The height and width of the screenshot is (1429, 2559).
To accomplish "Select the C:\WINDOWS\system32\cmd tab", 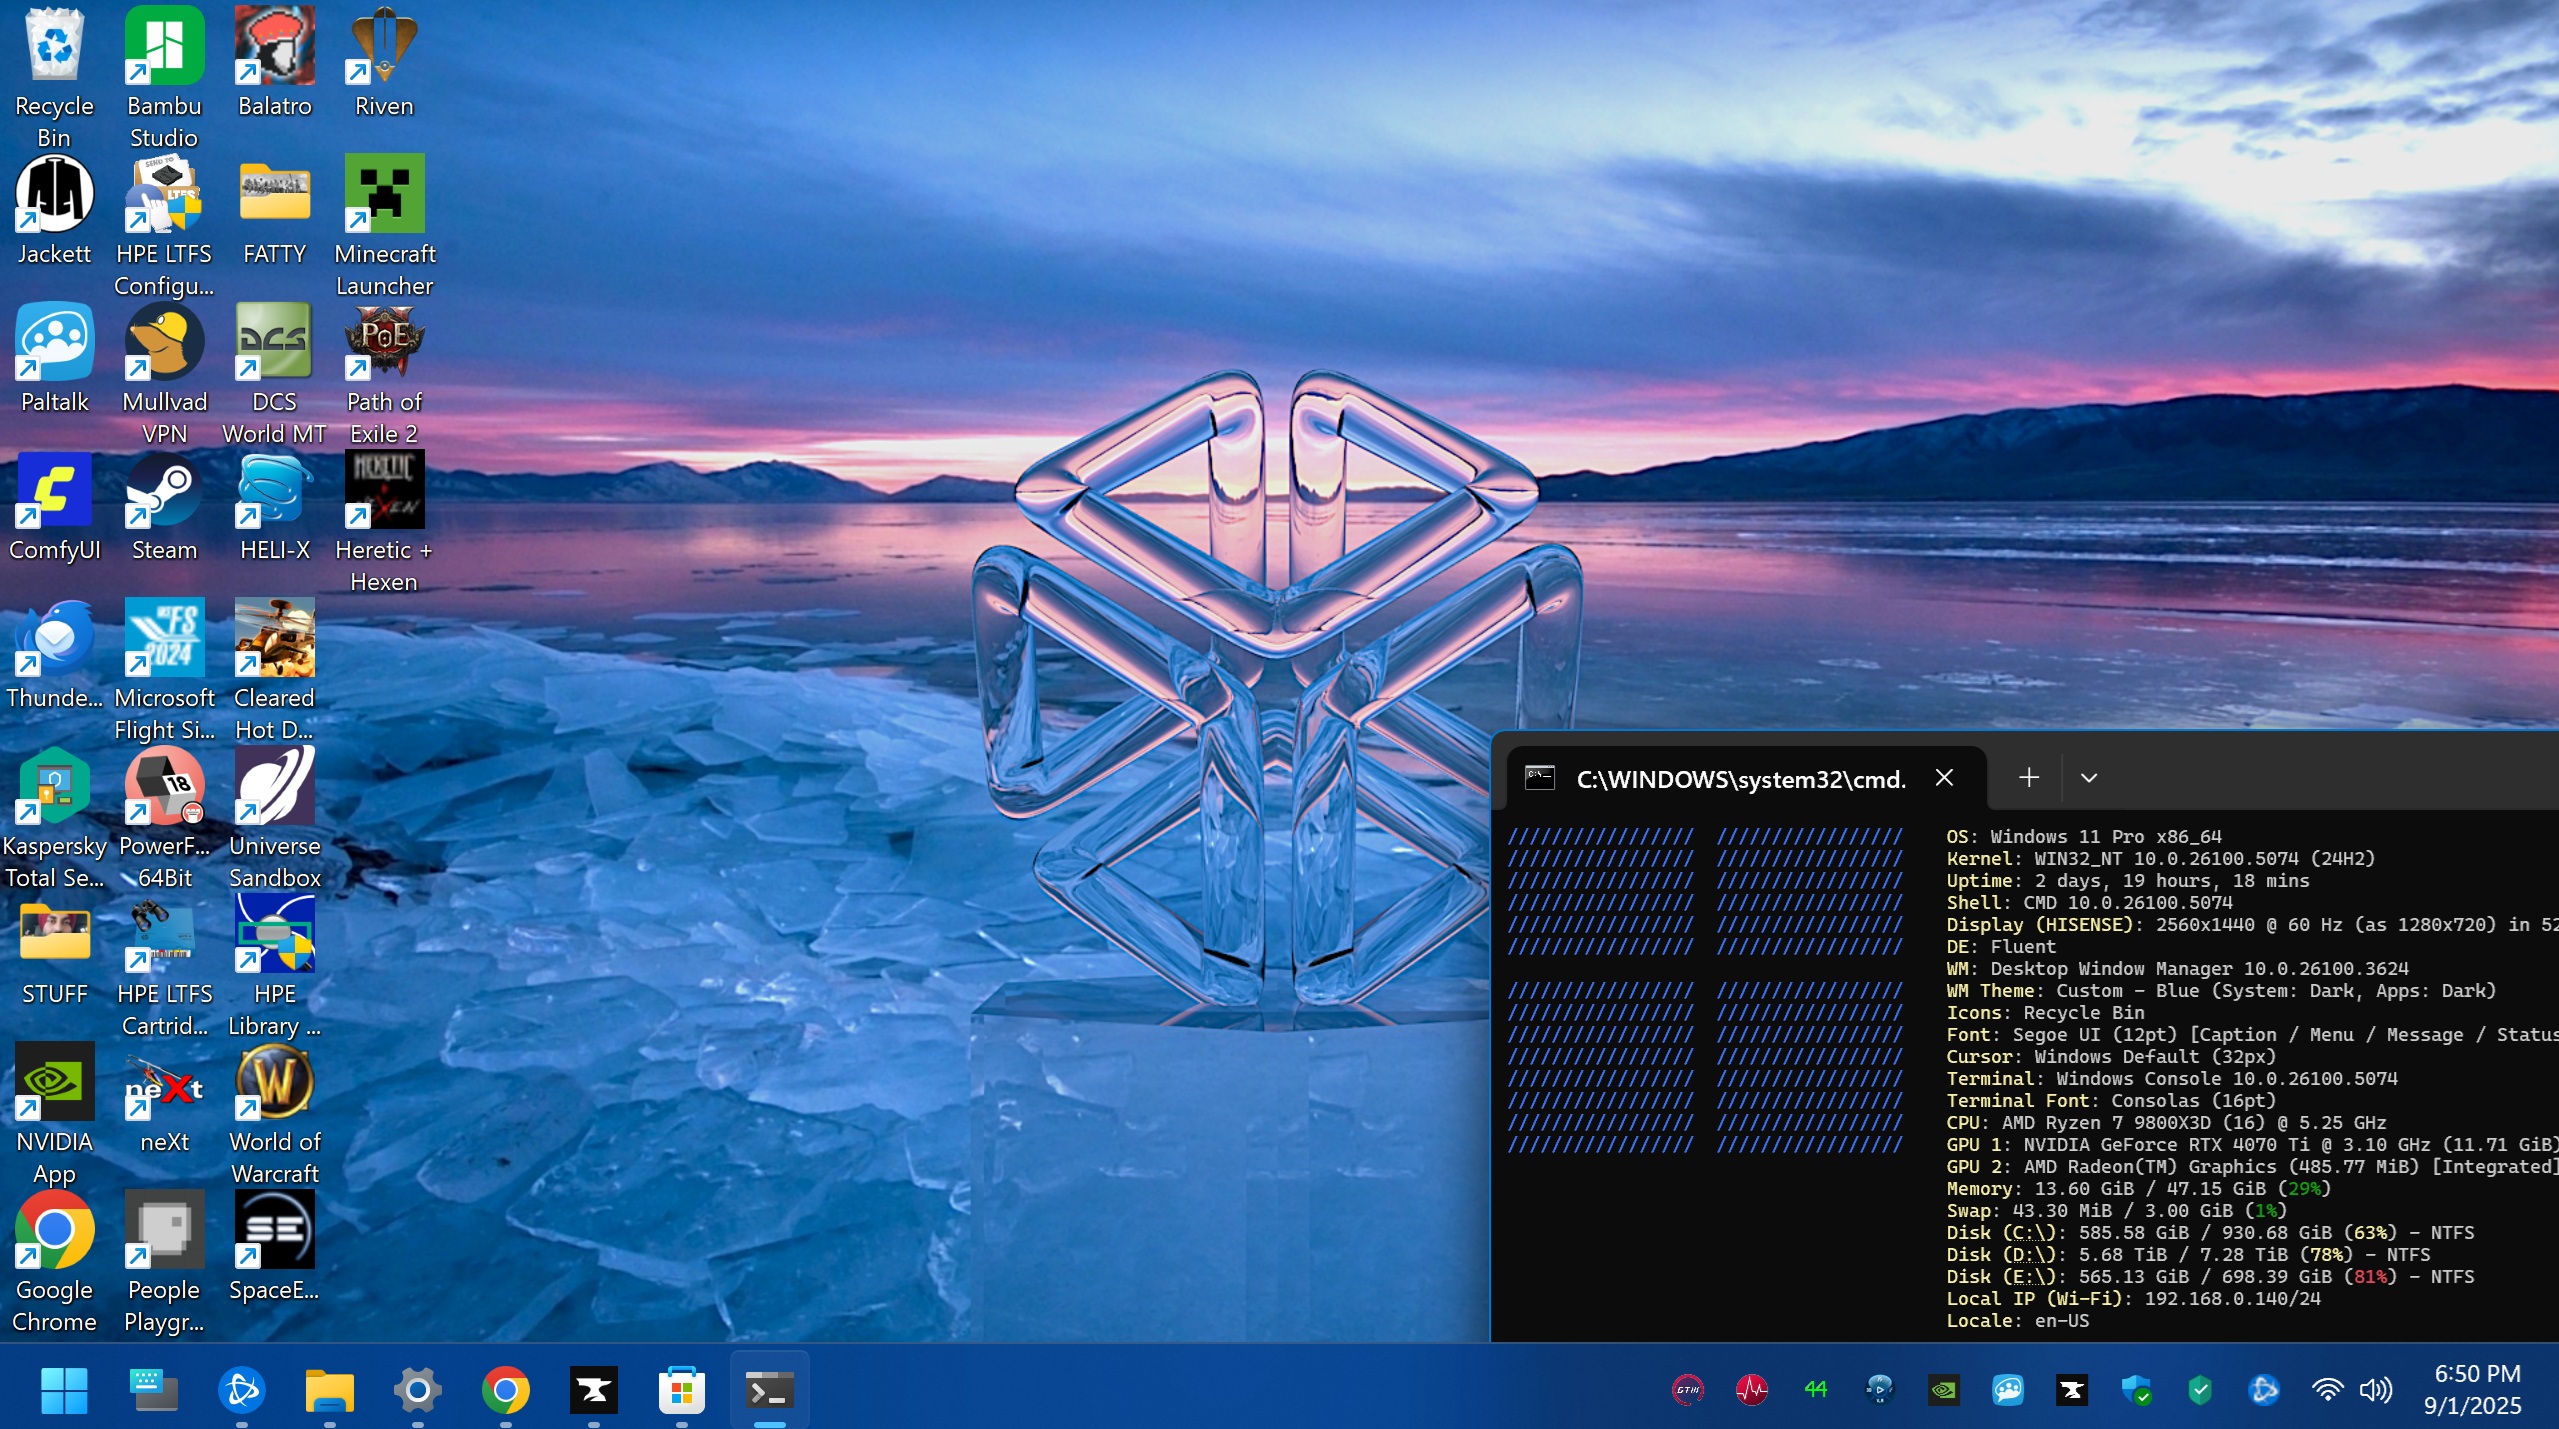I will tap(1740, 779).
